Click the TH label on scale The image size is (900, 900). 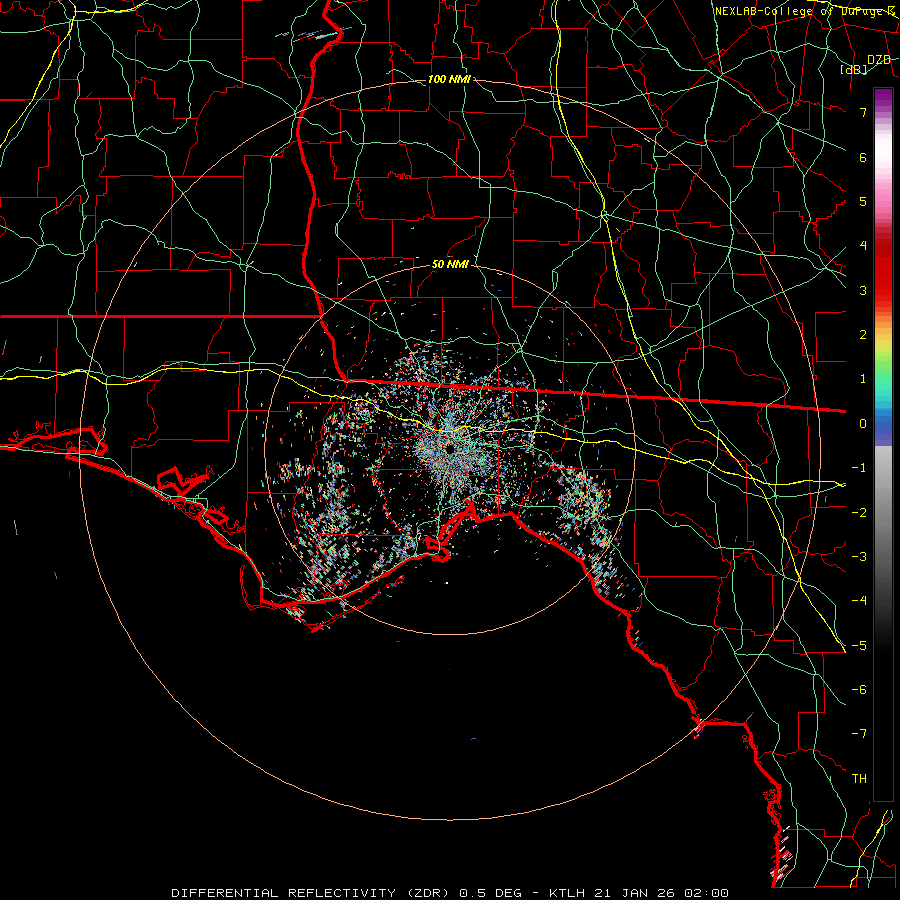click(x=859, y=779)
